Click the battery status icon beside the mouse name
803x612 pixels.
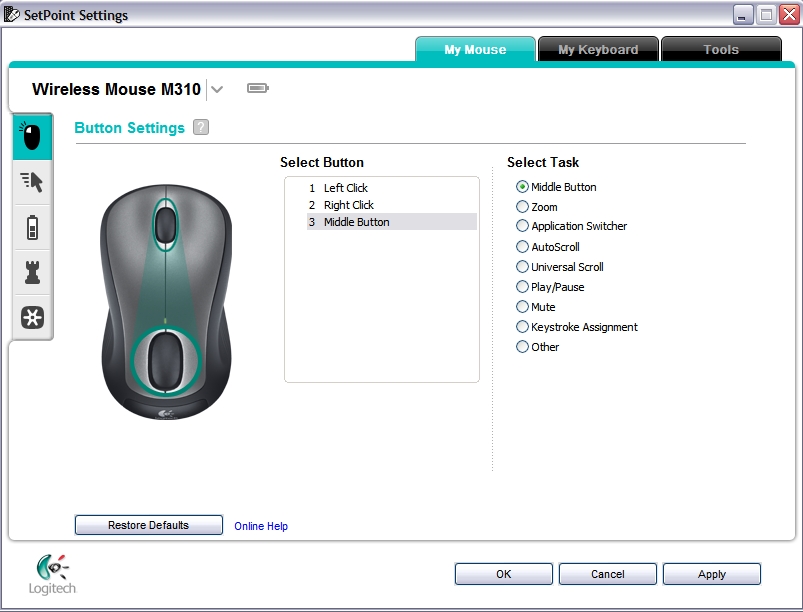click(x=258, y=89)
